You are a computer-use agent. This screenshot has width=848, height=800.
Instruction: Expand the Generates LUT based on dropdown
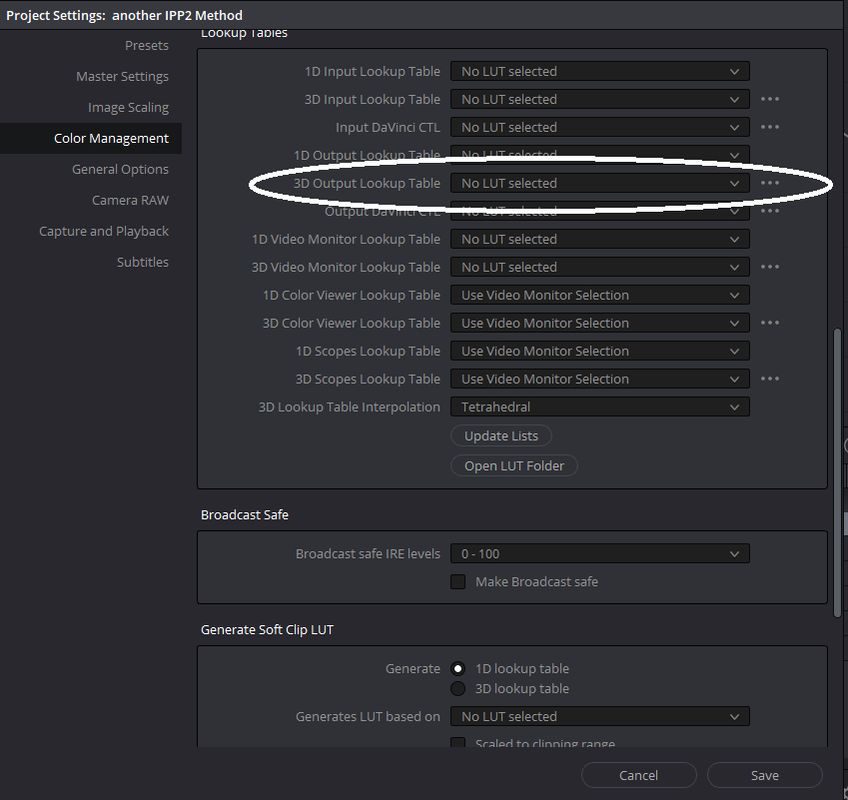point(600,717)
